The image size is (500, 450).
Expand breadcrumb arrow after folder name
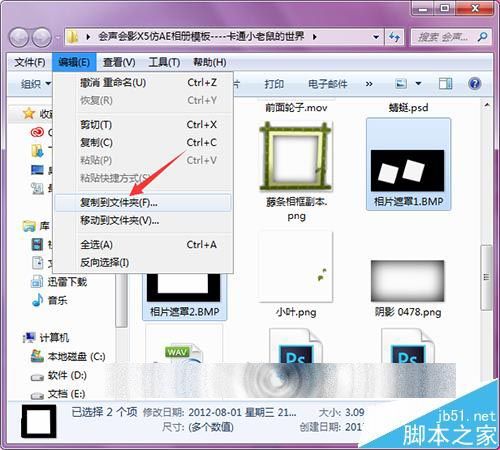[314, 37]
